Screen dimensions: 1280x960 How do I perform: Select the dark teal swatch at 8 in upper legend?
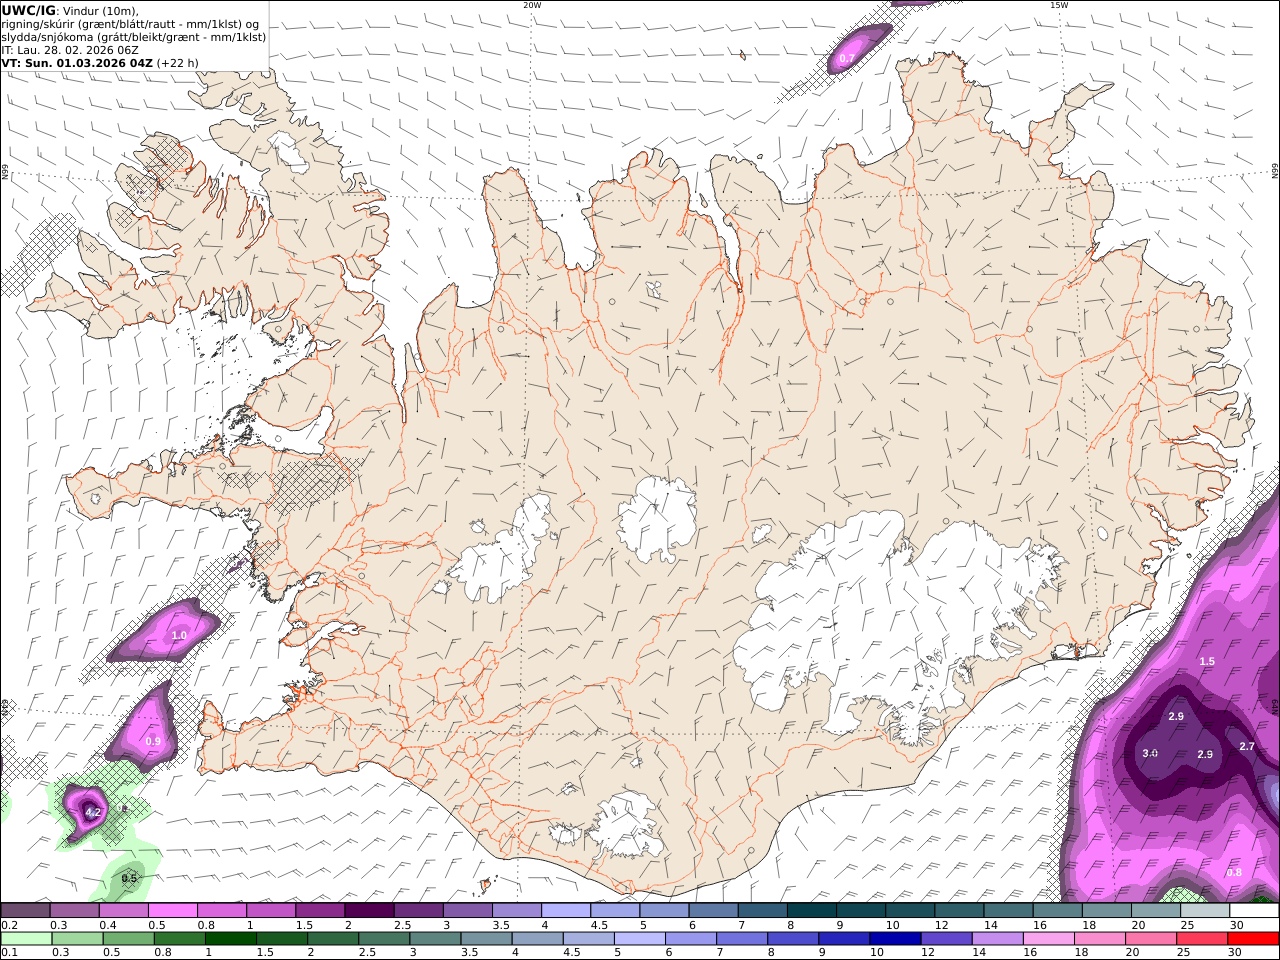tap(811, 910)
